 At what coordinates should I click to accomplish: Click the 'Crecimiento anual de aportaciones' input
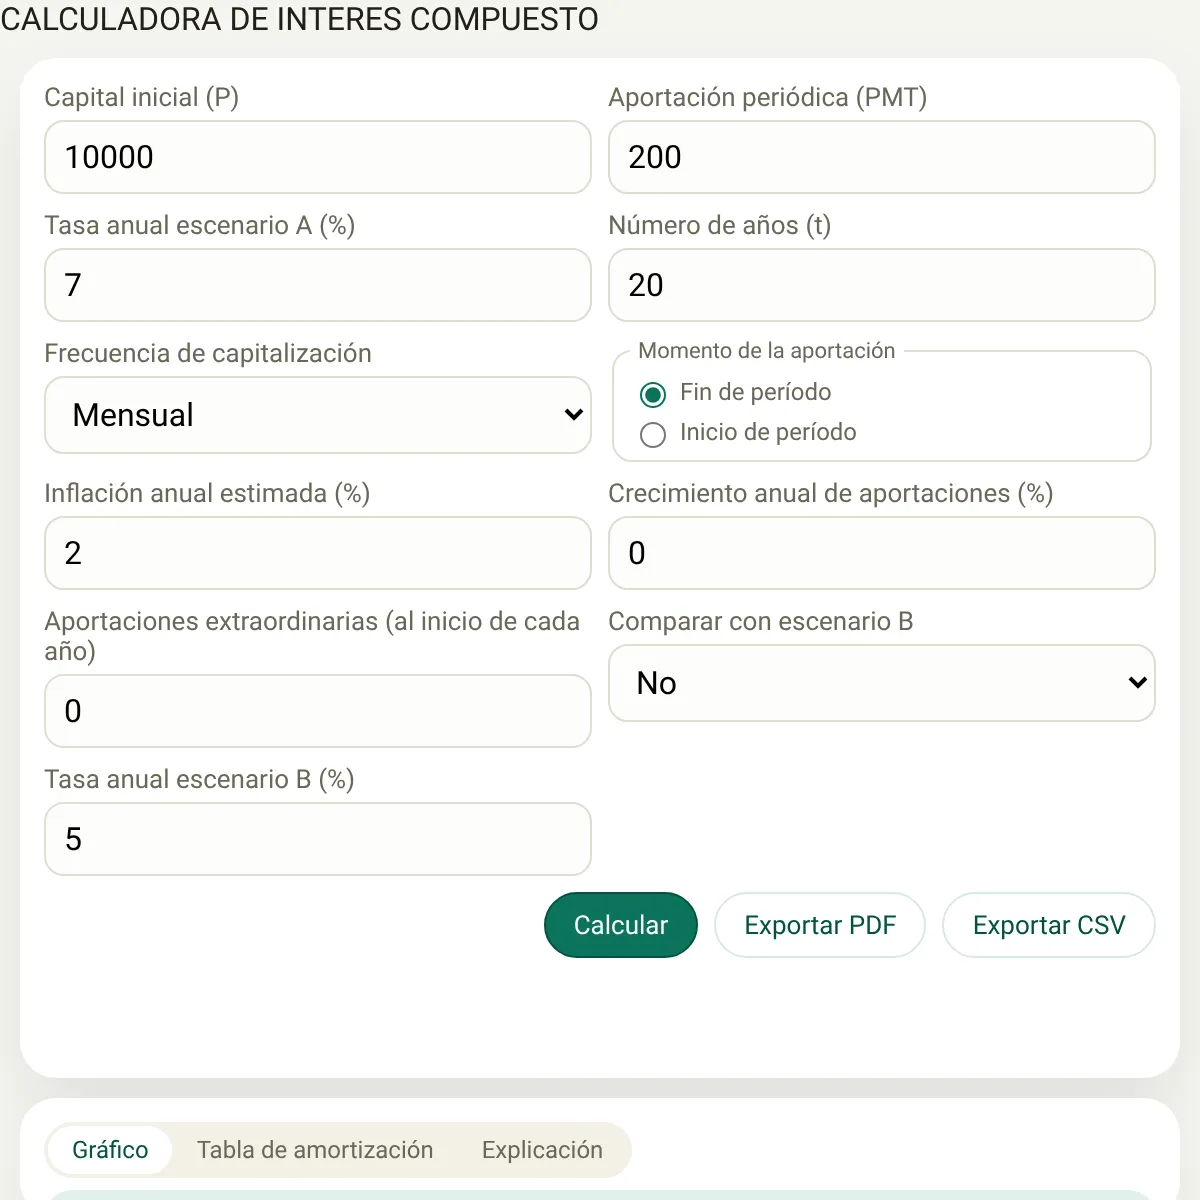881,553
